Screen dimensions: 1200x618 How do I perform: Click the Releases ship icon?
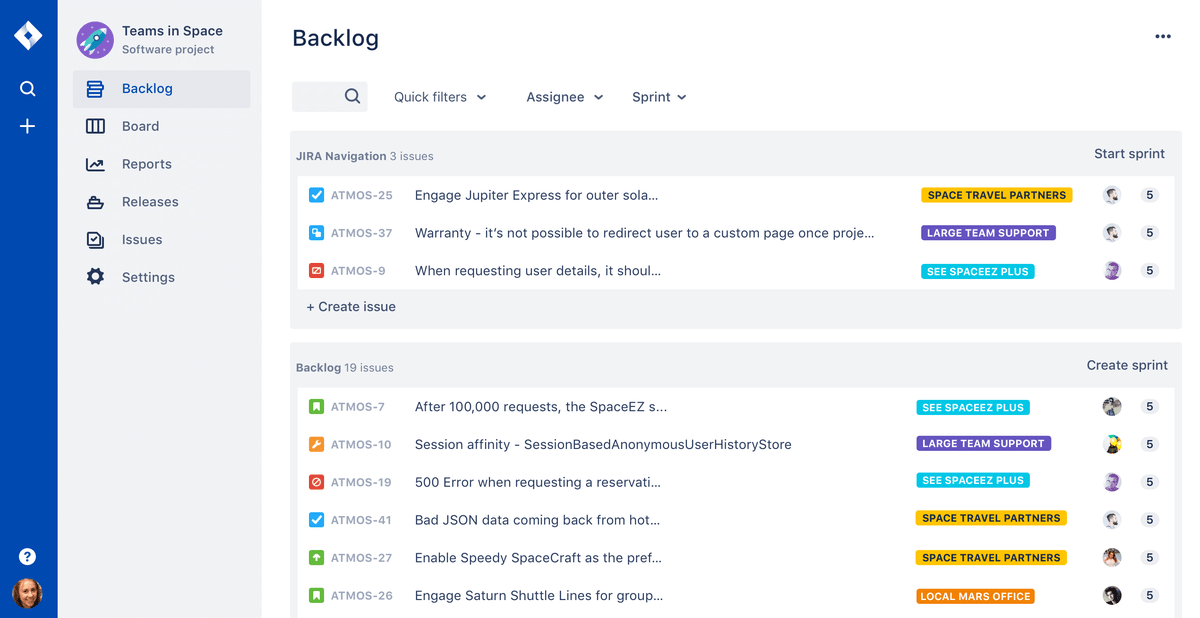pos(95,201)
